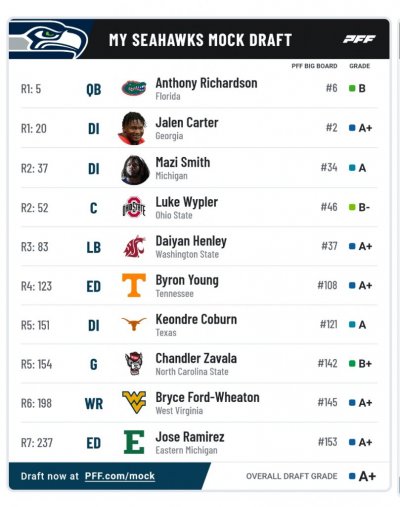This screenshot has height=507, width=400.
Task: Click Daiyan Henley's player name
Action: point(191,241)
